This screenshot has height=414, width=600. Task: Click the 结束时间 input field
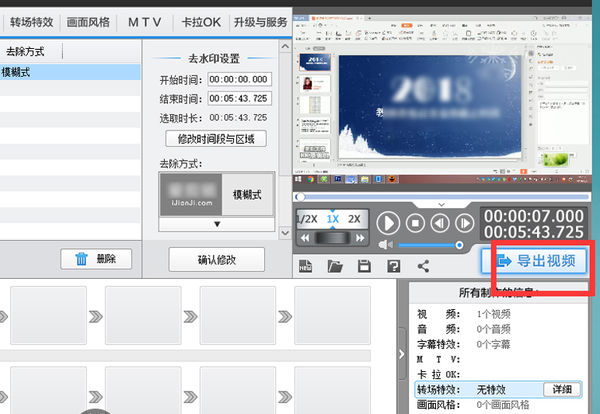pos(240,98)
